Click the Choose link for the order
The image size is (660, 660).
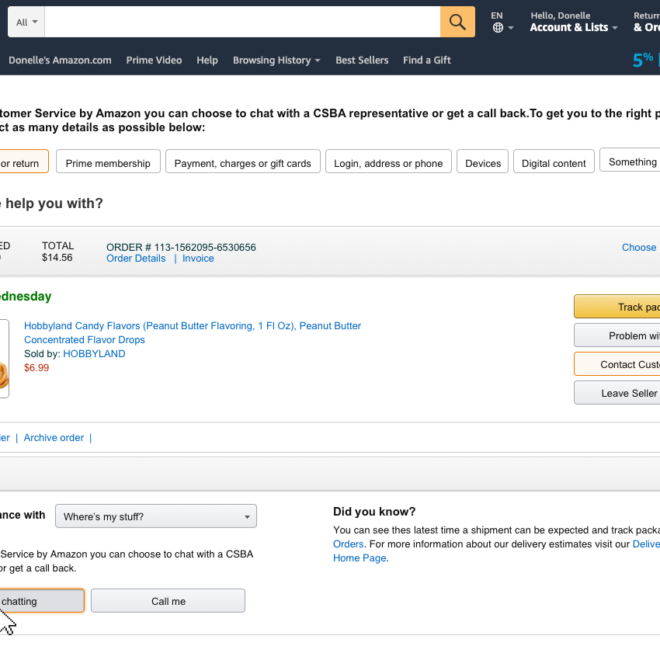(x=639, y=248)
